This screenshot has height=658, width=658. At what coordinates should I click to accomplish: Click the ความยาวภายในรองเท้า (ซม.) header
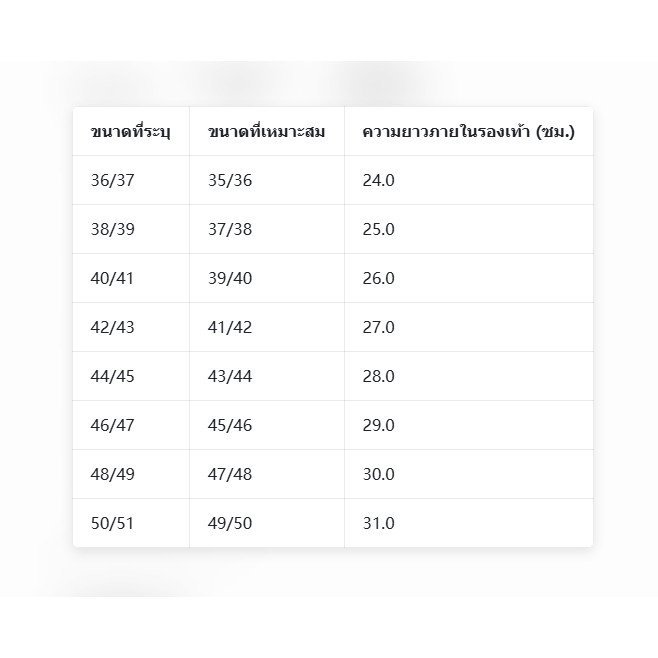(469, 132)
